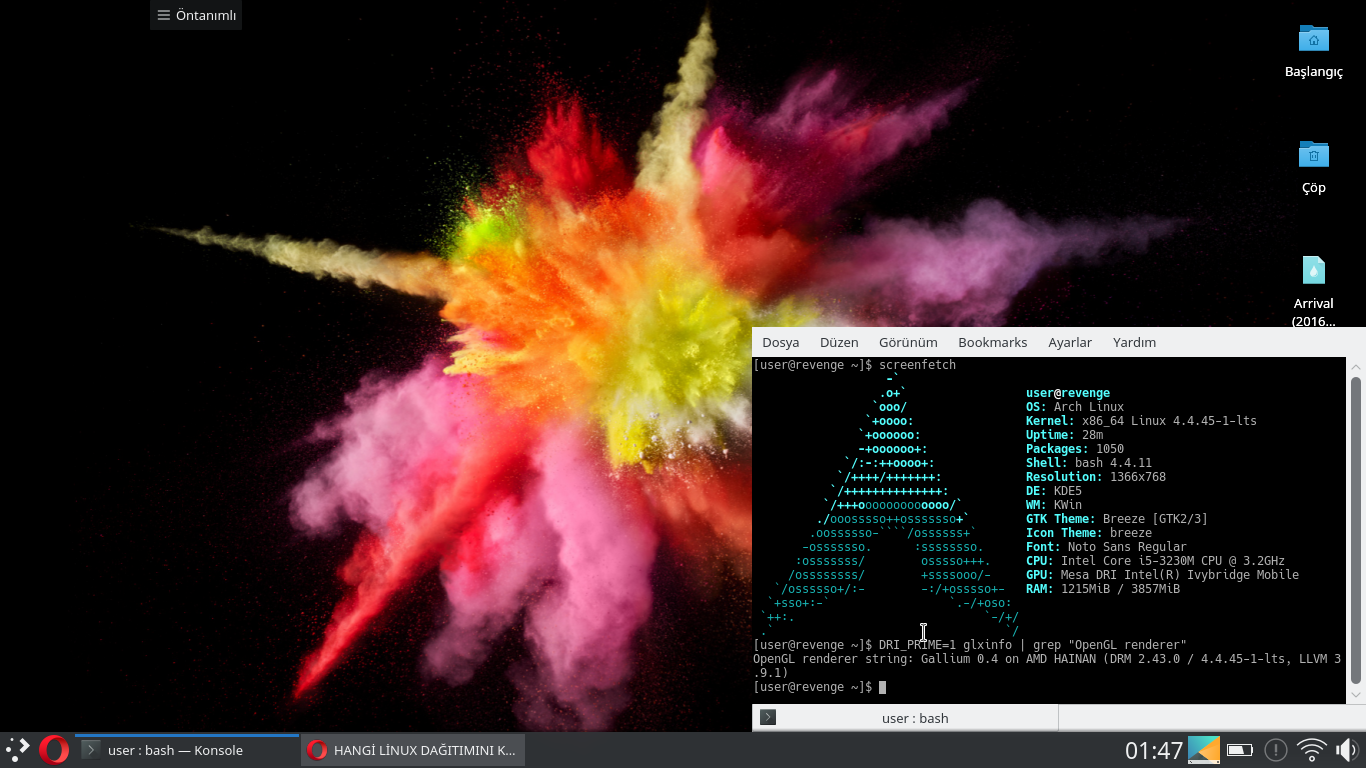Click the 'Font: Noto Sans Regular' line
This screenshot has height=768, width=1366.
coord(1106,547)
